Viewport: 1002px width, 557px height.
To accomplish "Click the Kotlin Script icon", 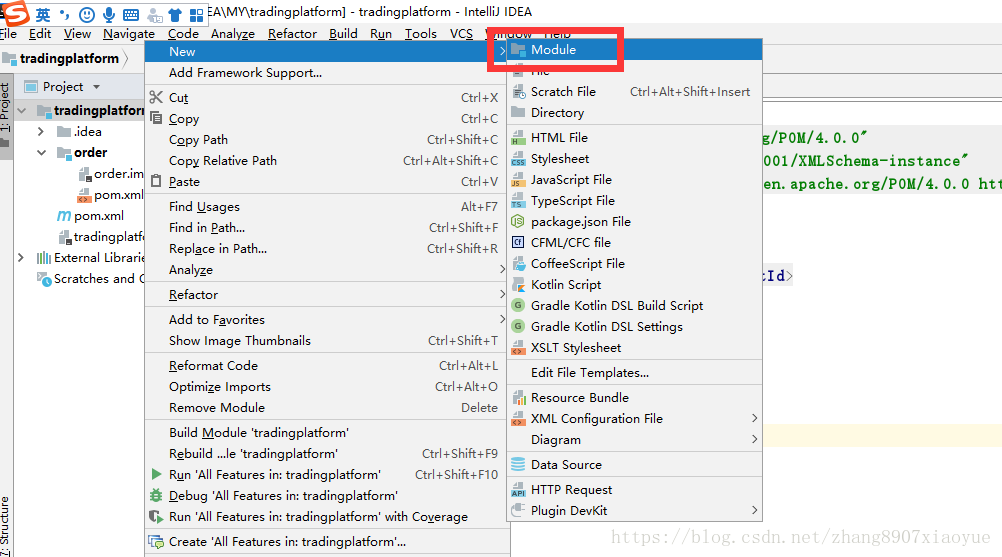I will pos(518,285).
